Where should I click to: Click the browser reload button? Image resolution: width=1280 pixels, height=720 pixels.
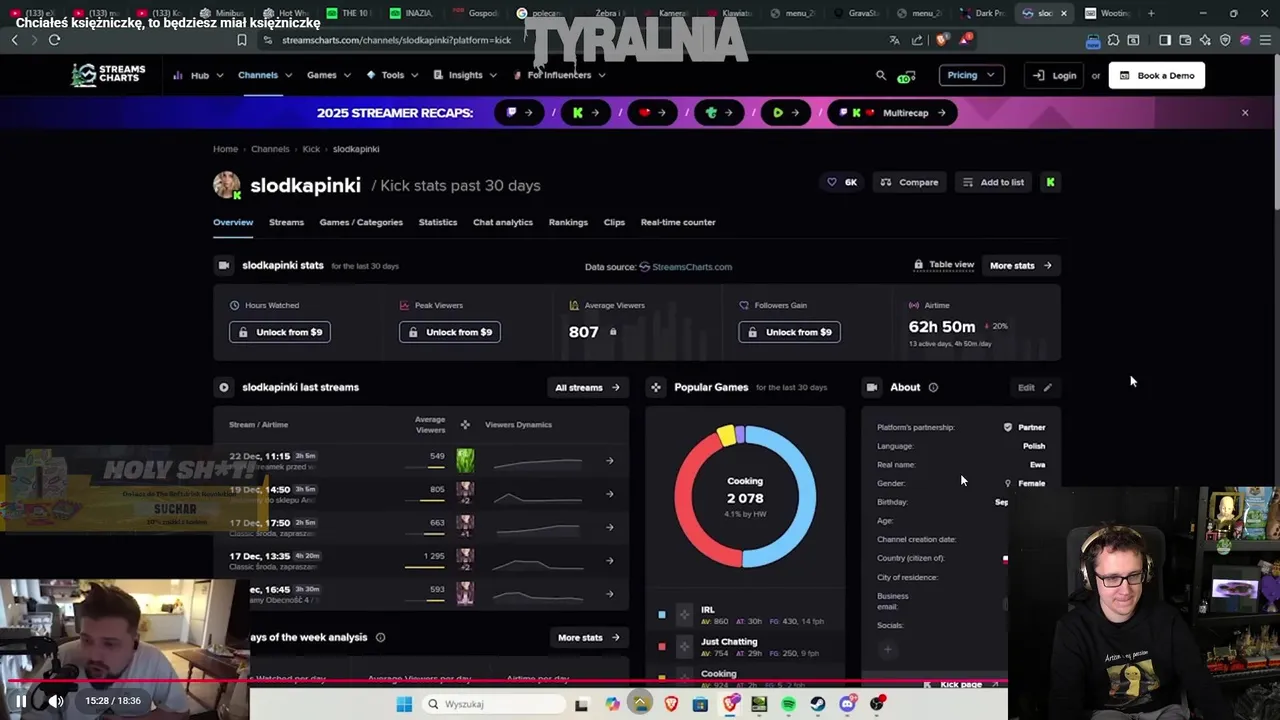54,40
